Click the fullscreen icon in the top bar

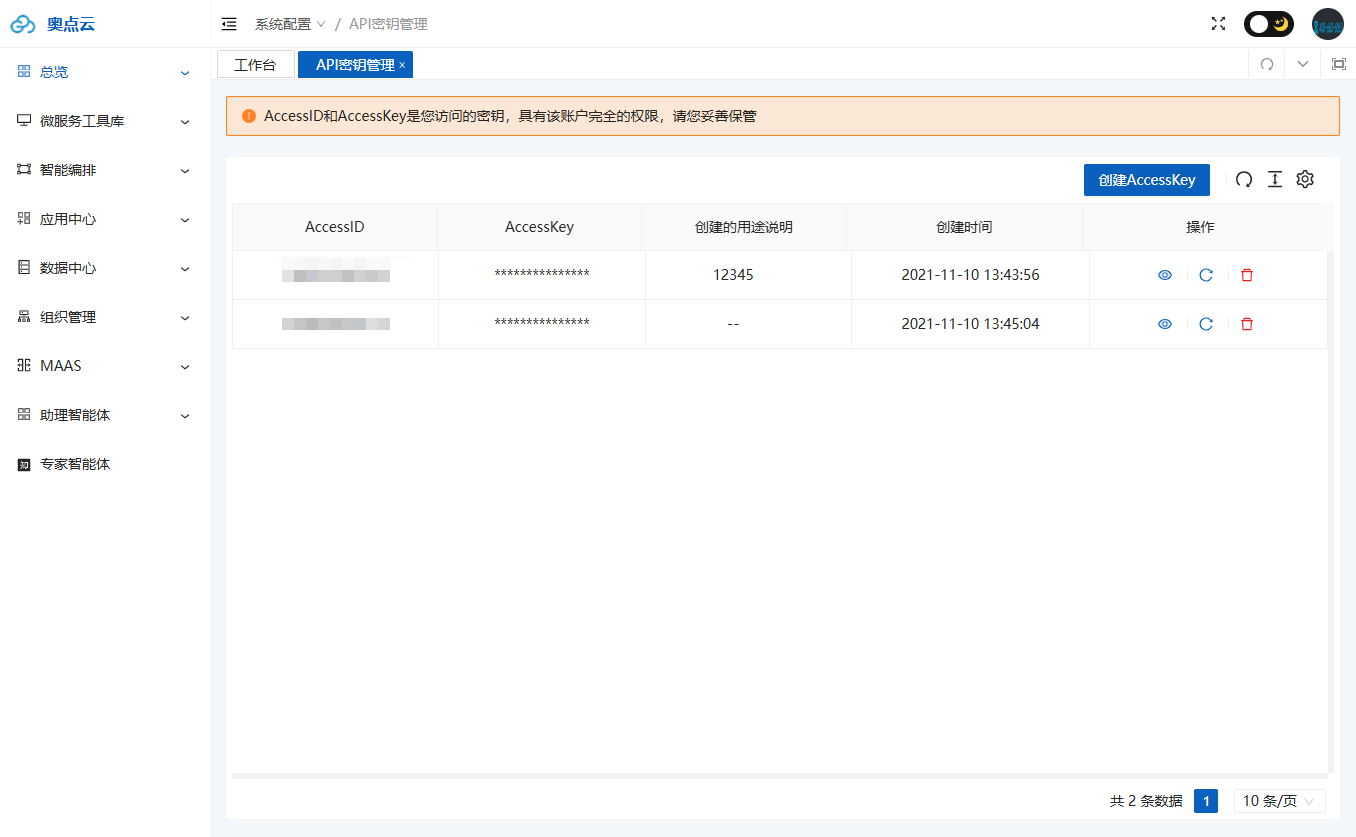click(x=1218, y=24)
